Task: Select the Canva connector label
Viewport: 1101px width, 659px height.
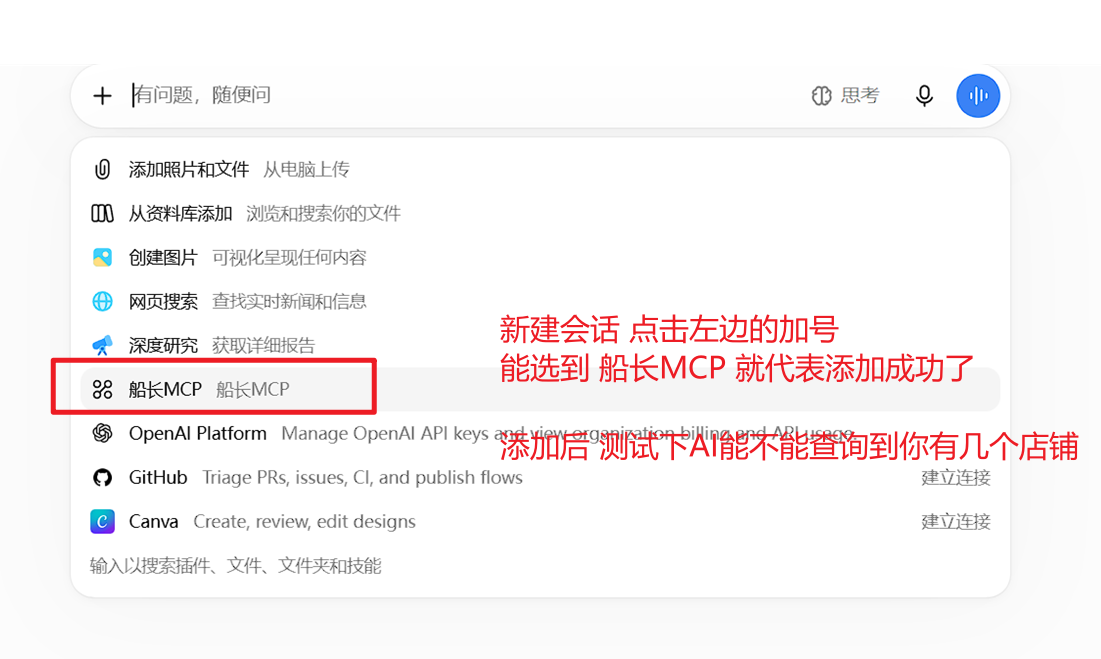Action: point(153,521)
